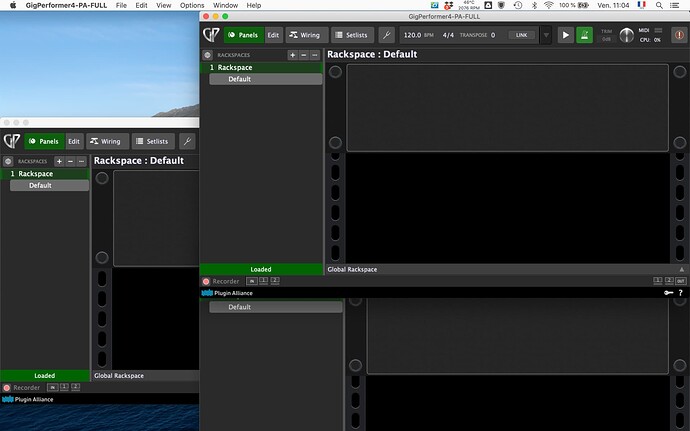Set the 120.0 BPM tempo field
This screenshot has height=431, width=690.
412,35
